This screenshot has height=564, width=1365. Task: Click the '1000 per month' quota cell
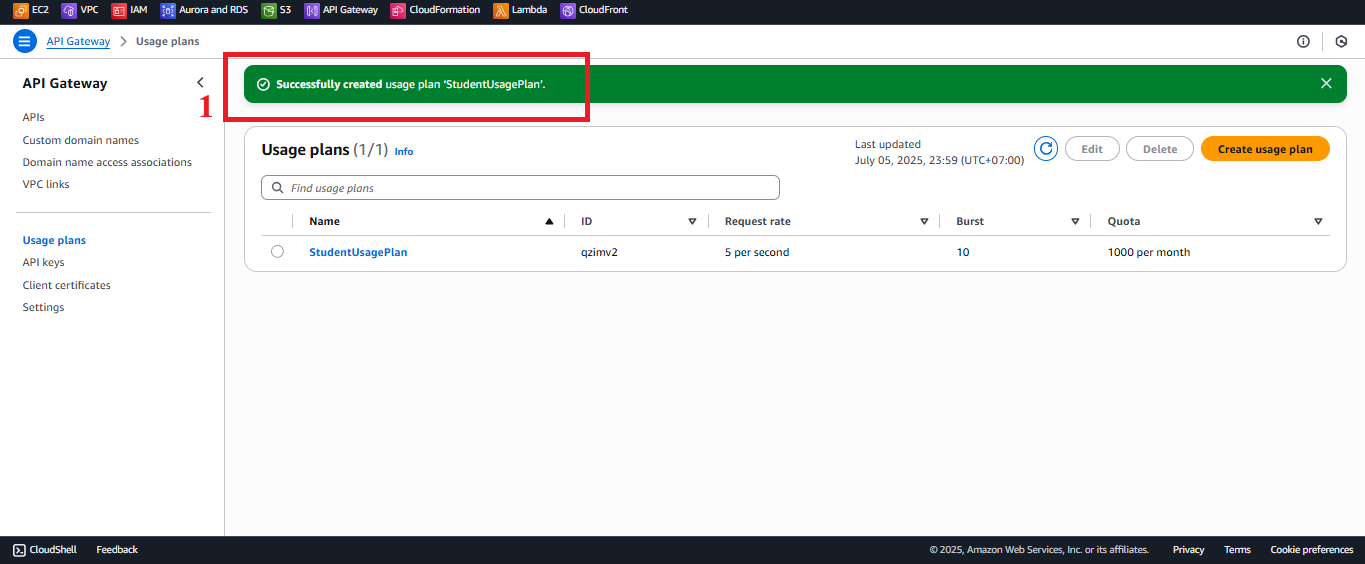(1149, 252)
